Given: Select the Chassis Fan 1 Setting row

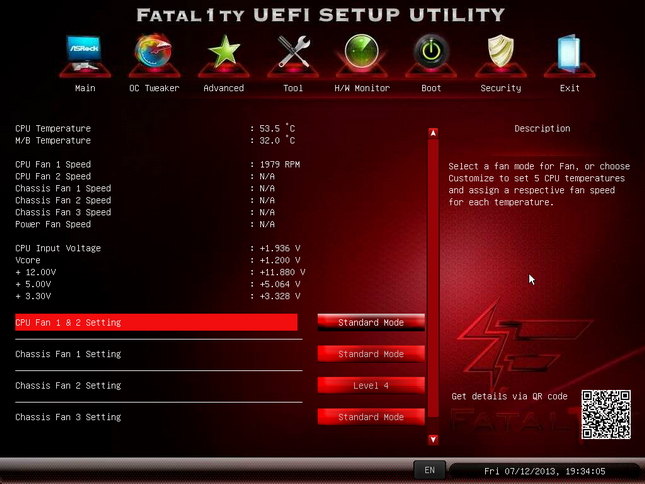Looking at the screenshot, I should tap(159, 354).
